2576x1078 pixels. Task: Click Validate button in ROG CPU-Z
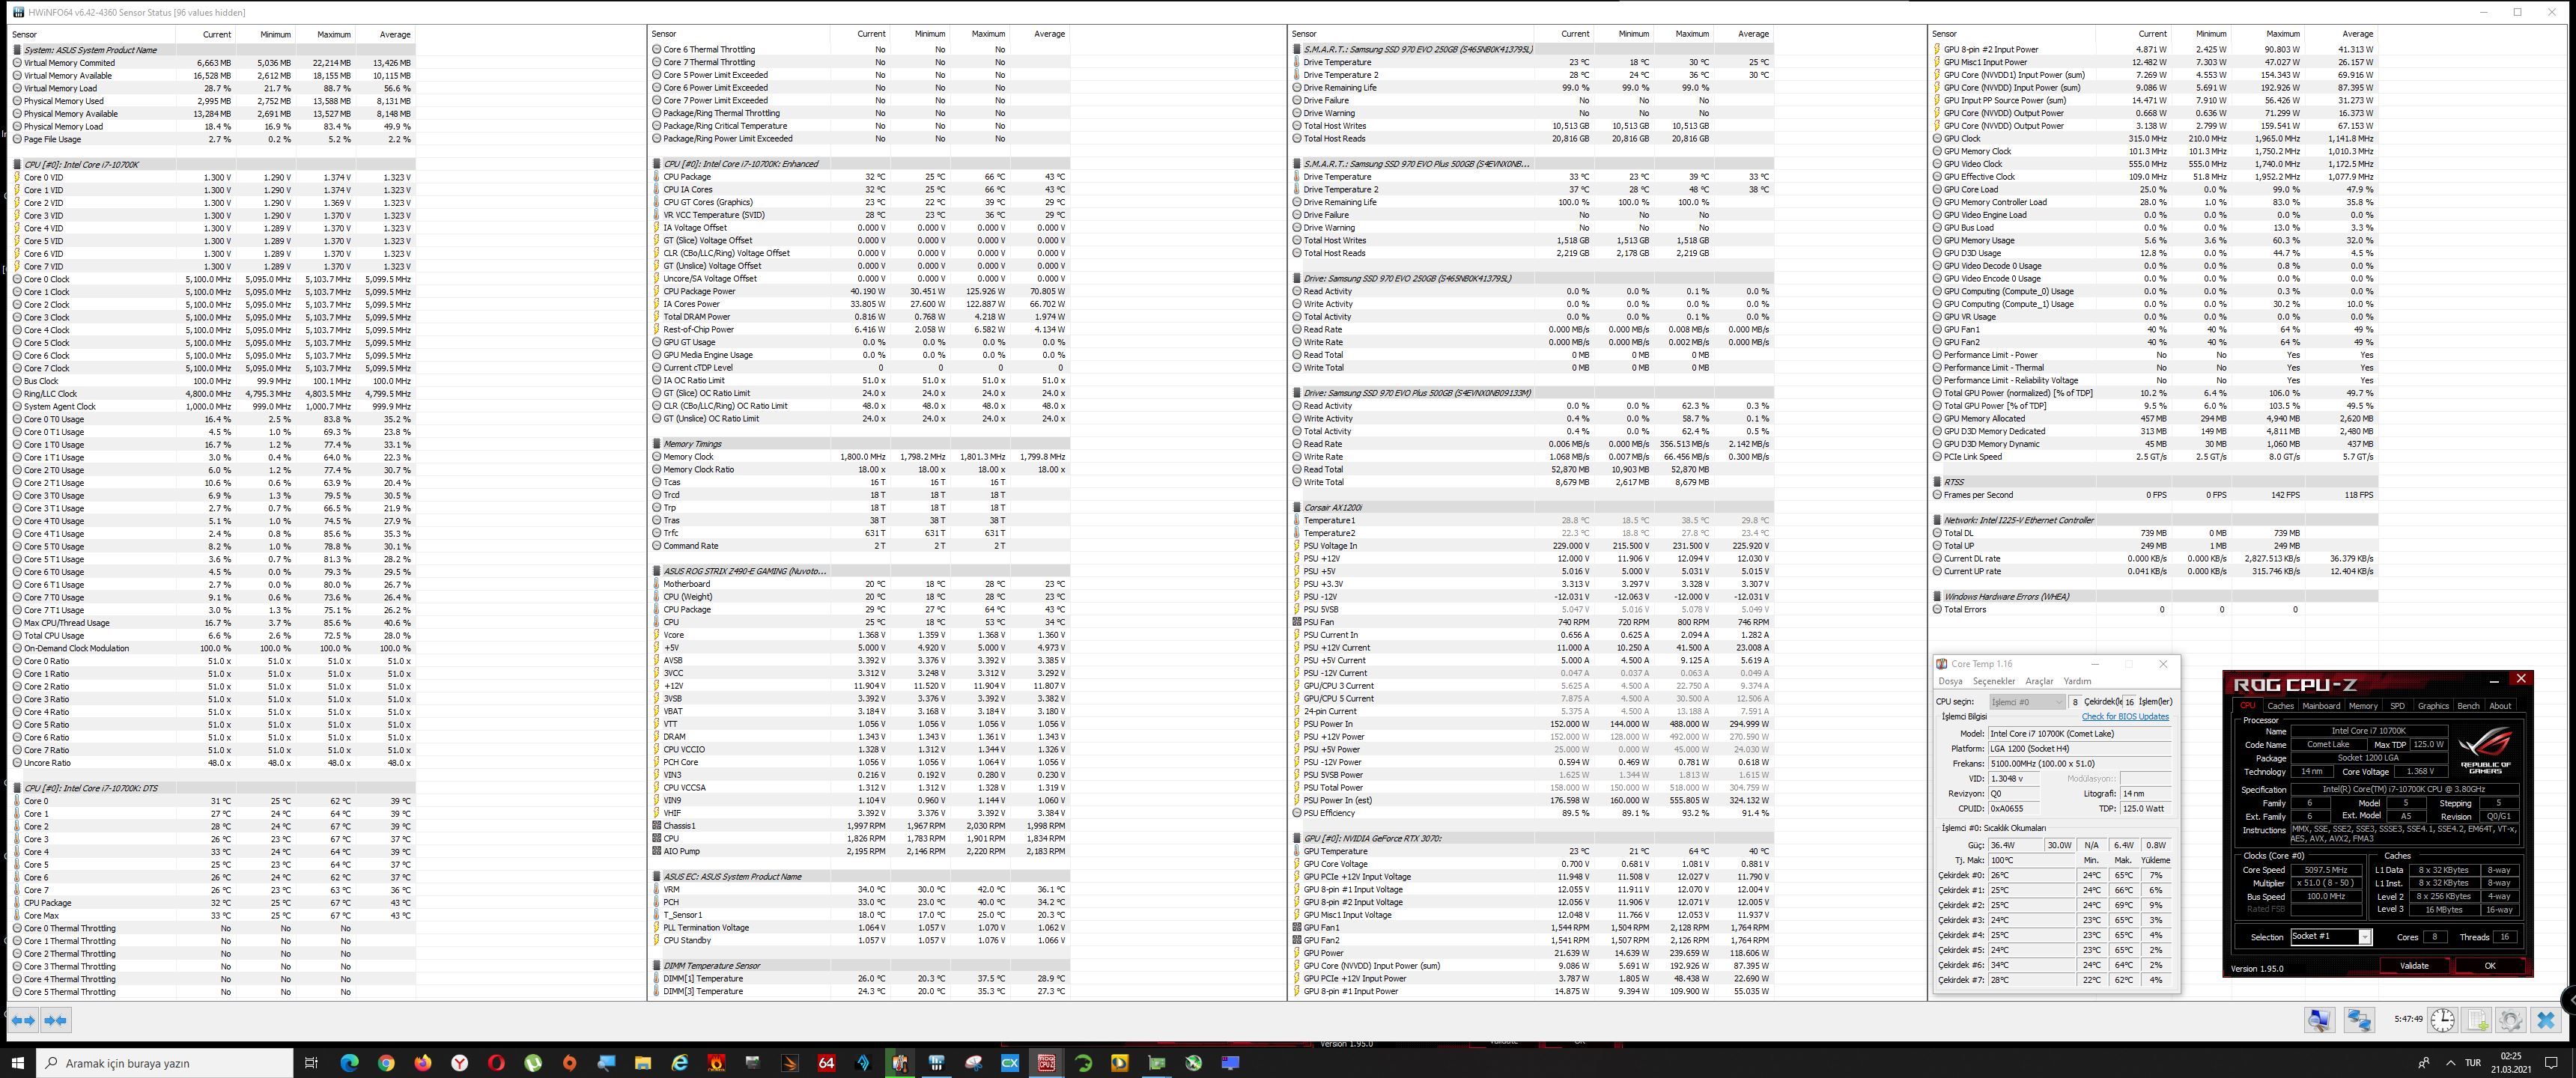(2414, 966)
